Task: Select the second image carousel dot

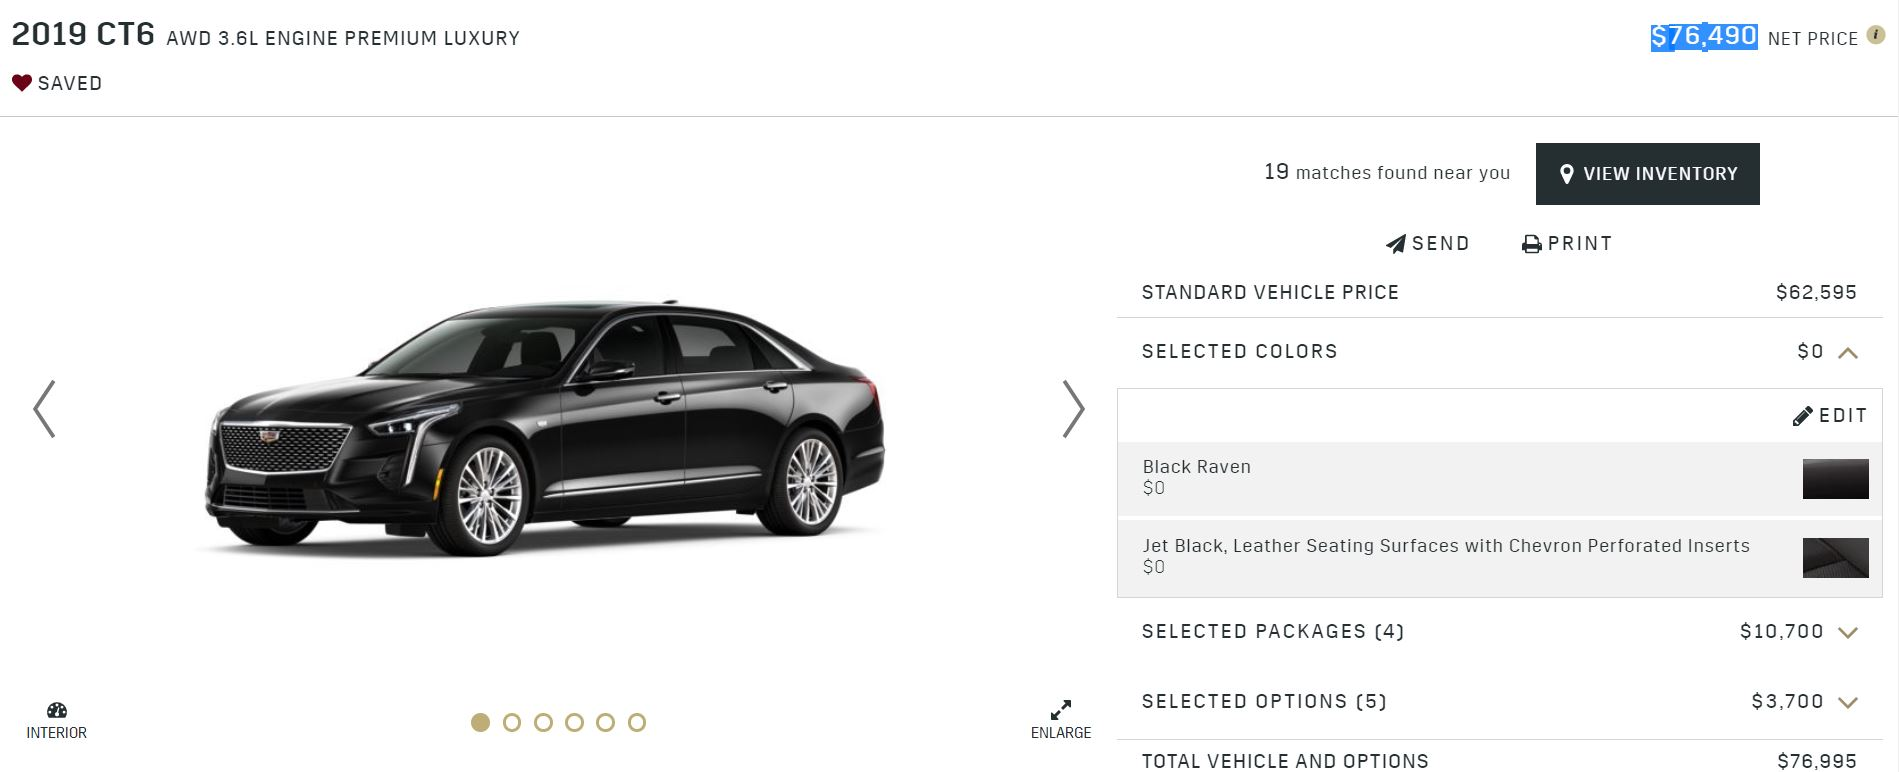Action: click(512, 722)
